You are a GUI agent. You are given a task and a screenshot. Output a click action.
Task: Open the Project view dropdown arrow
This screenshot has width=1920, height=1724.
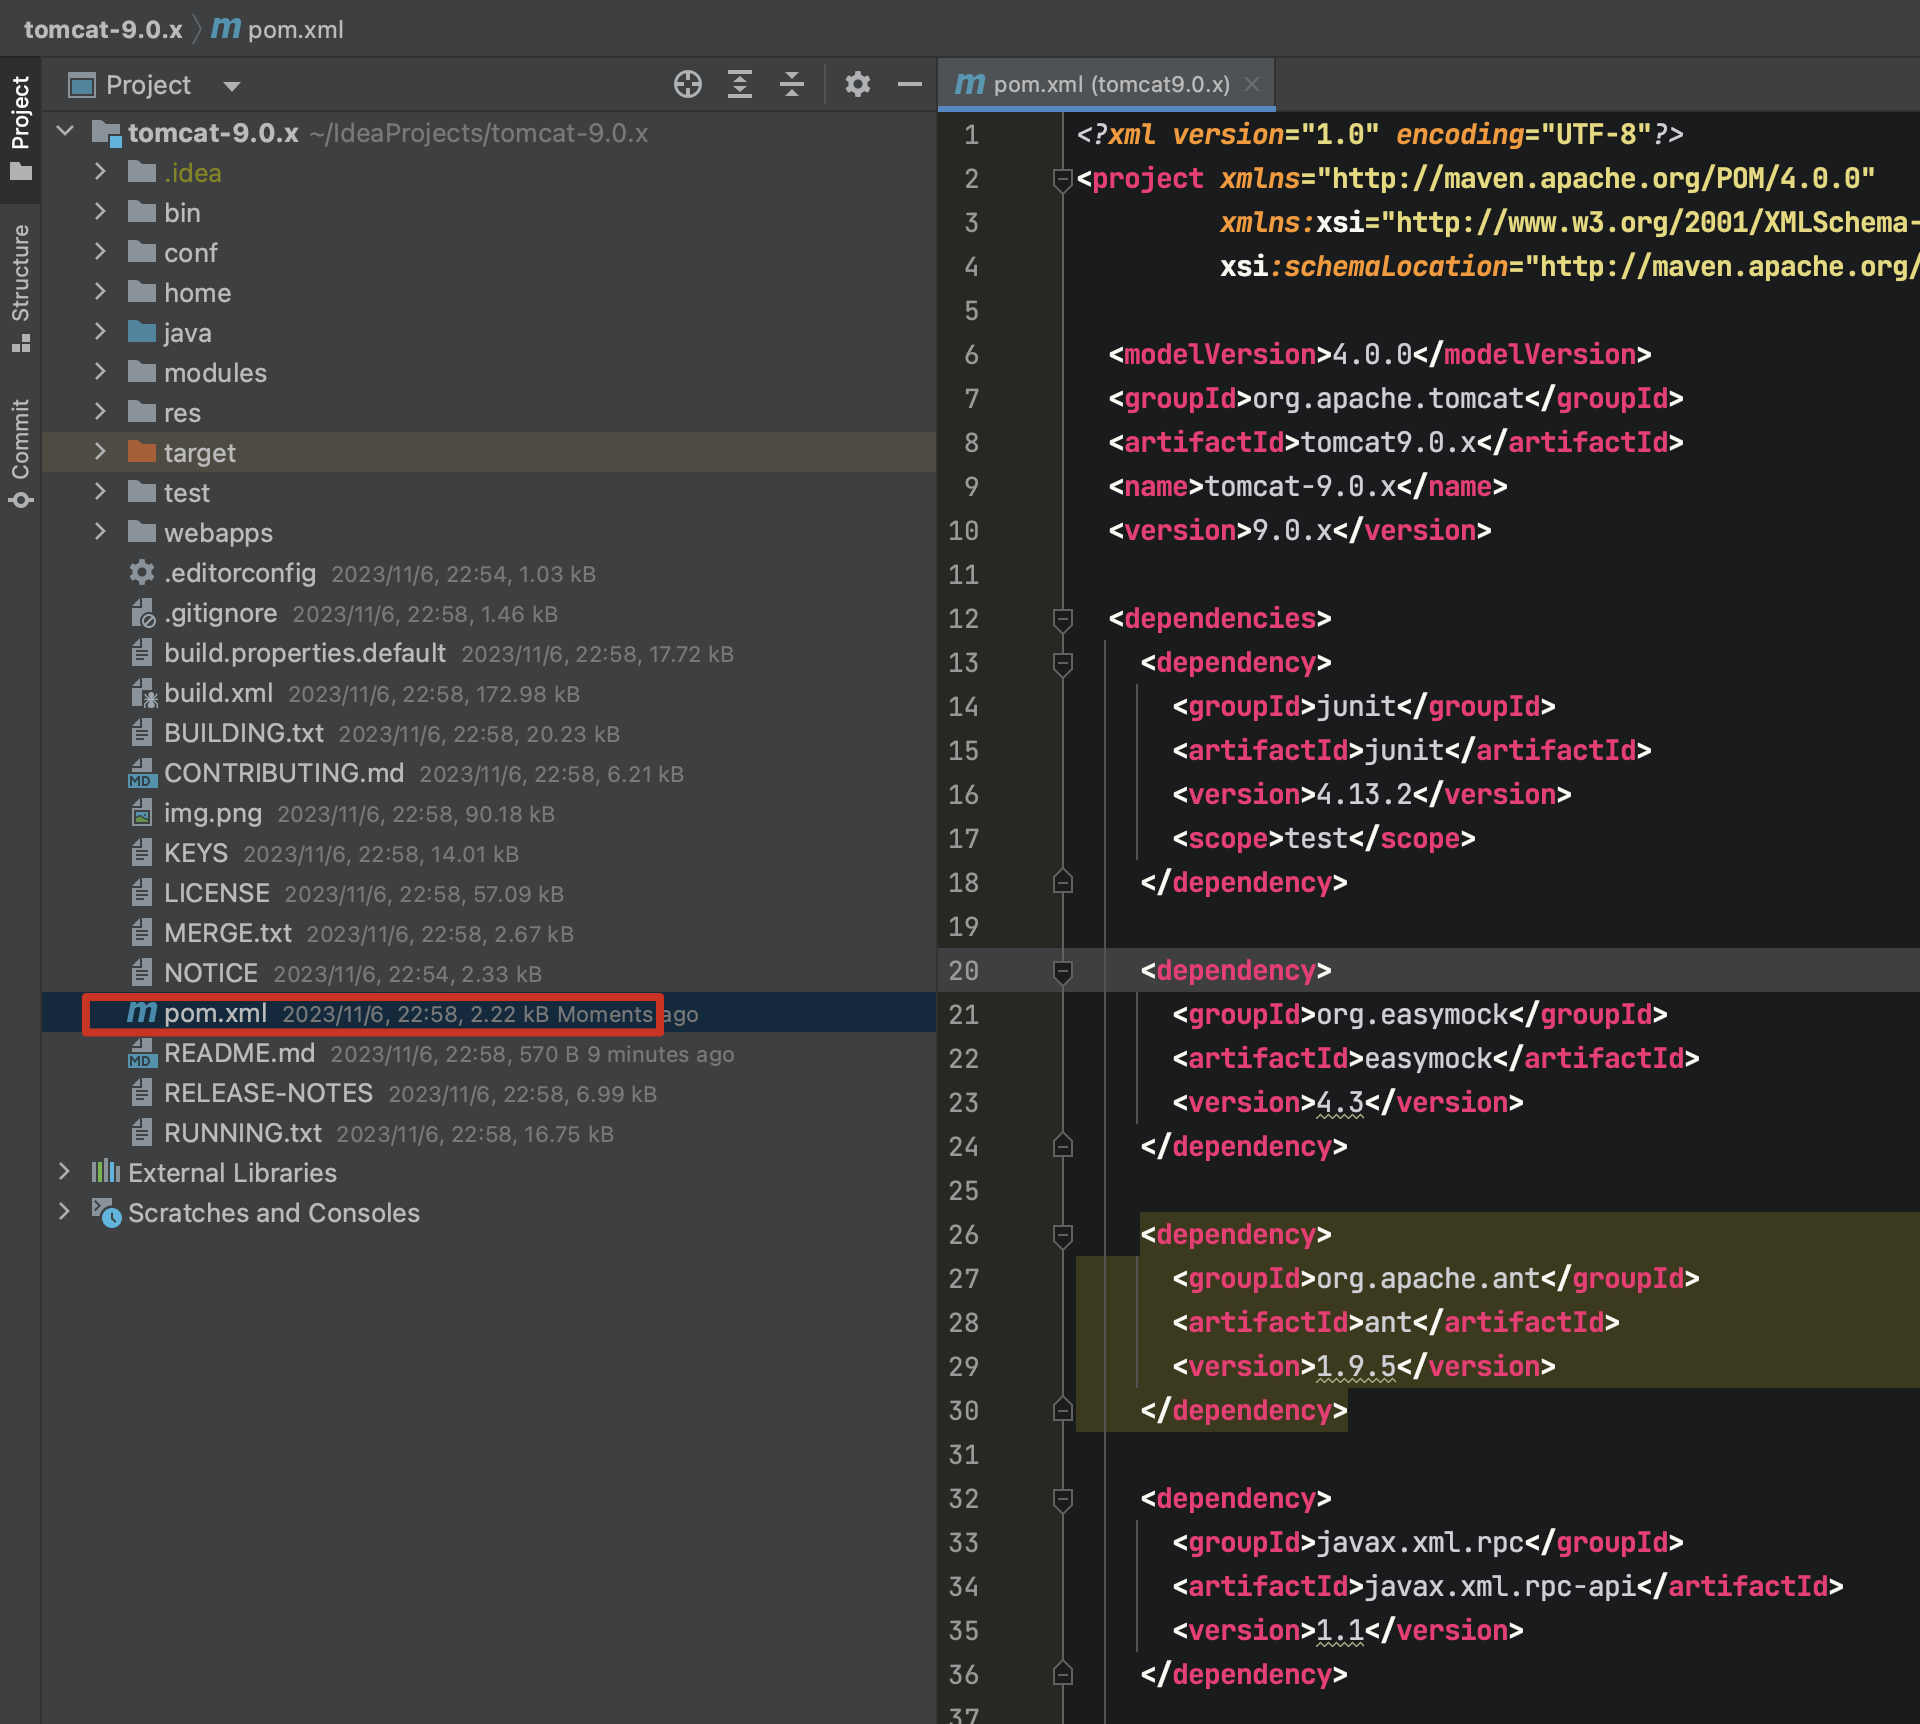click(x=232, y=86)
